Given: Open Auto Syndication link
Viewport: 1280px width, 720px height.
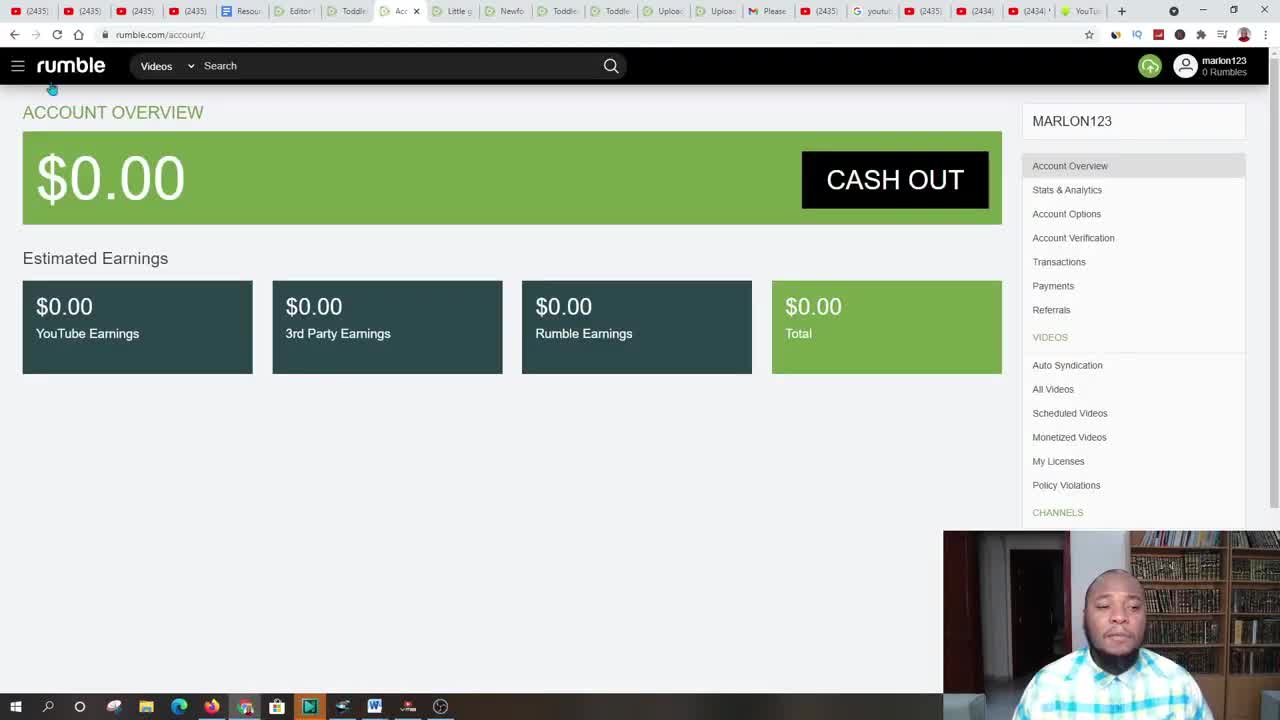Looking at the screenshot, I should click(x=1067, y=365).
